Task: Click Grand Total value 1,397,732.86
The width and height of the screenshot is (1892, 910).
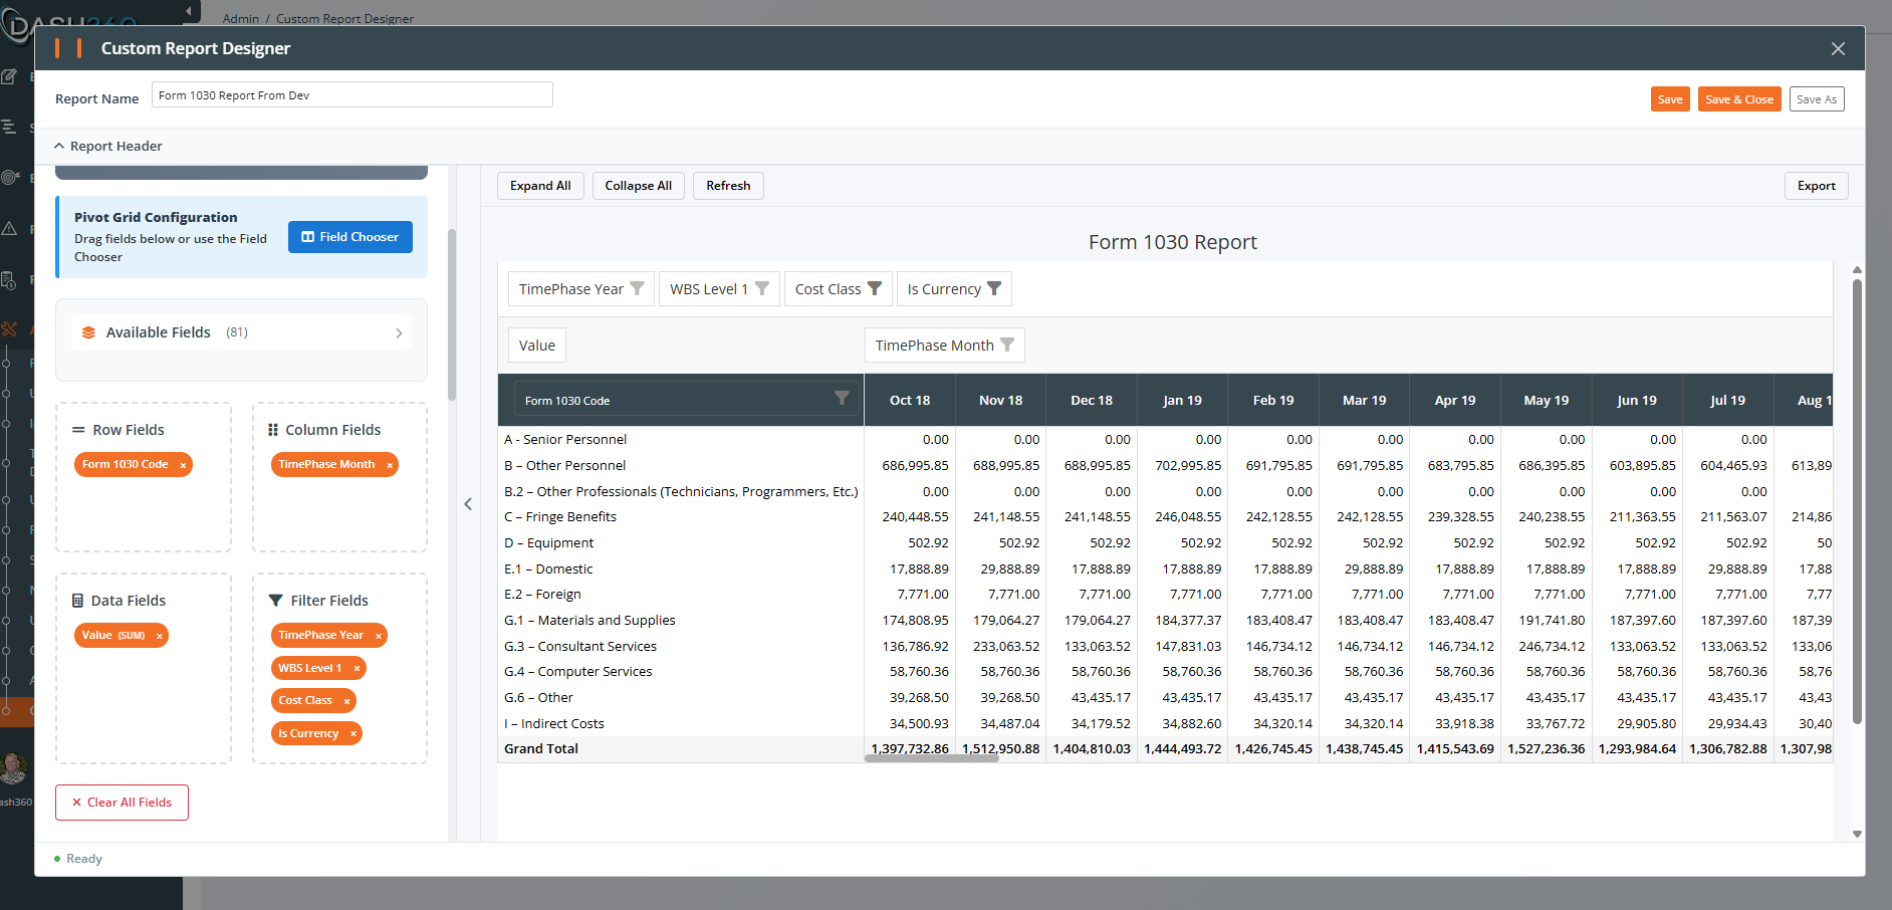Action: point(909,749)
